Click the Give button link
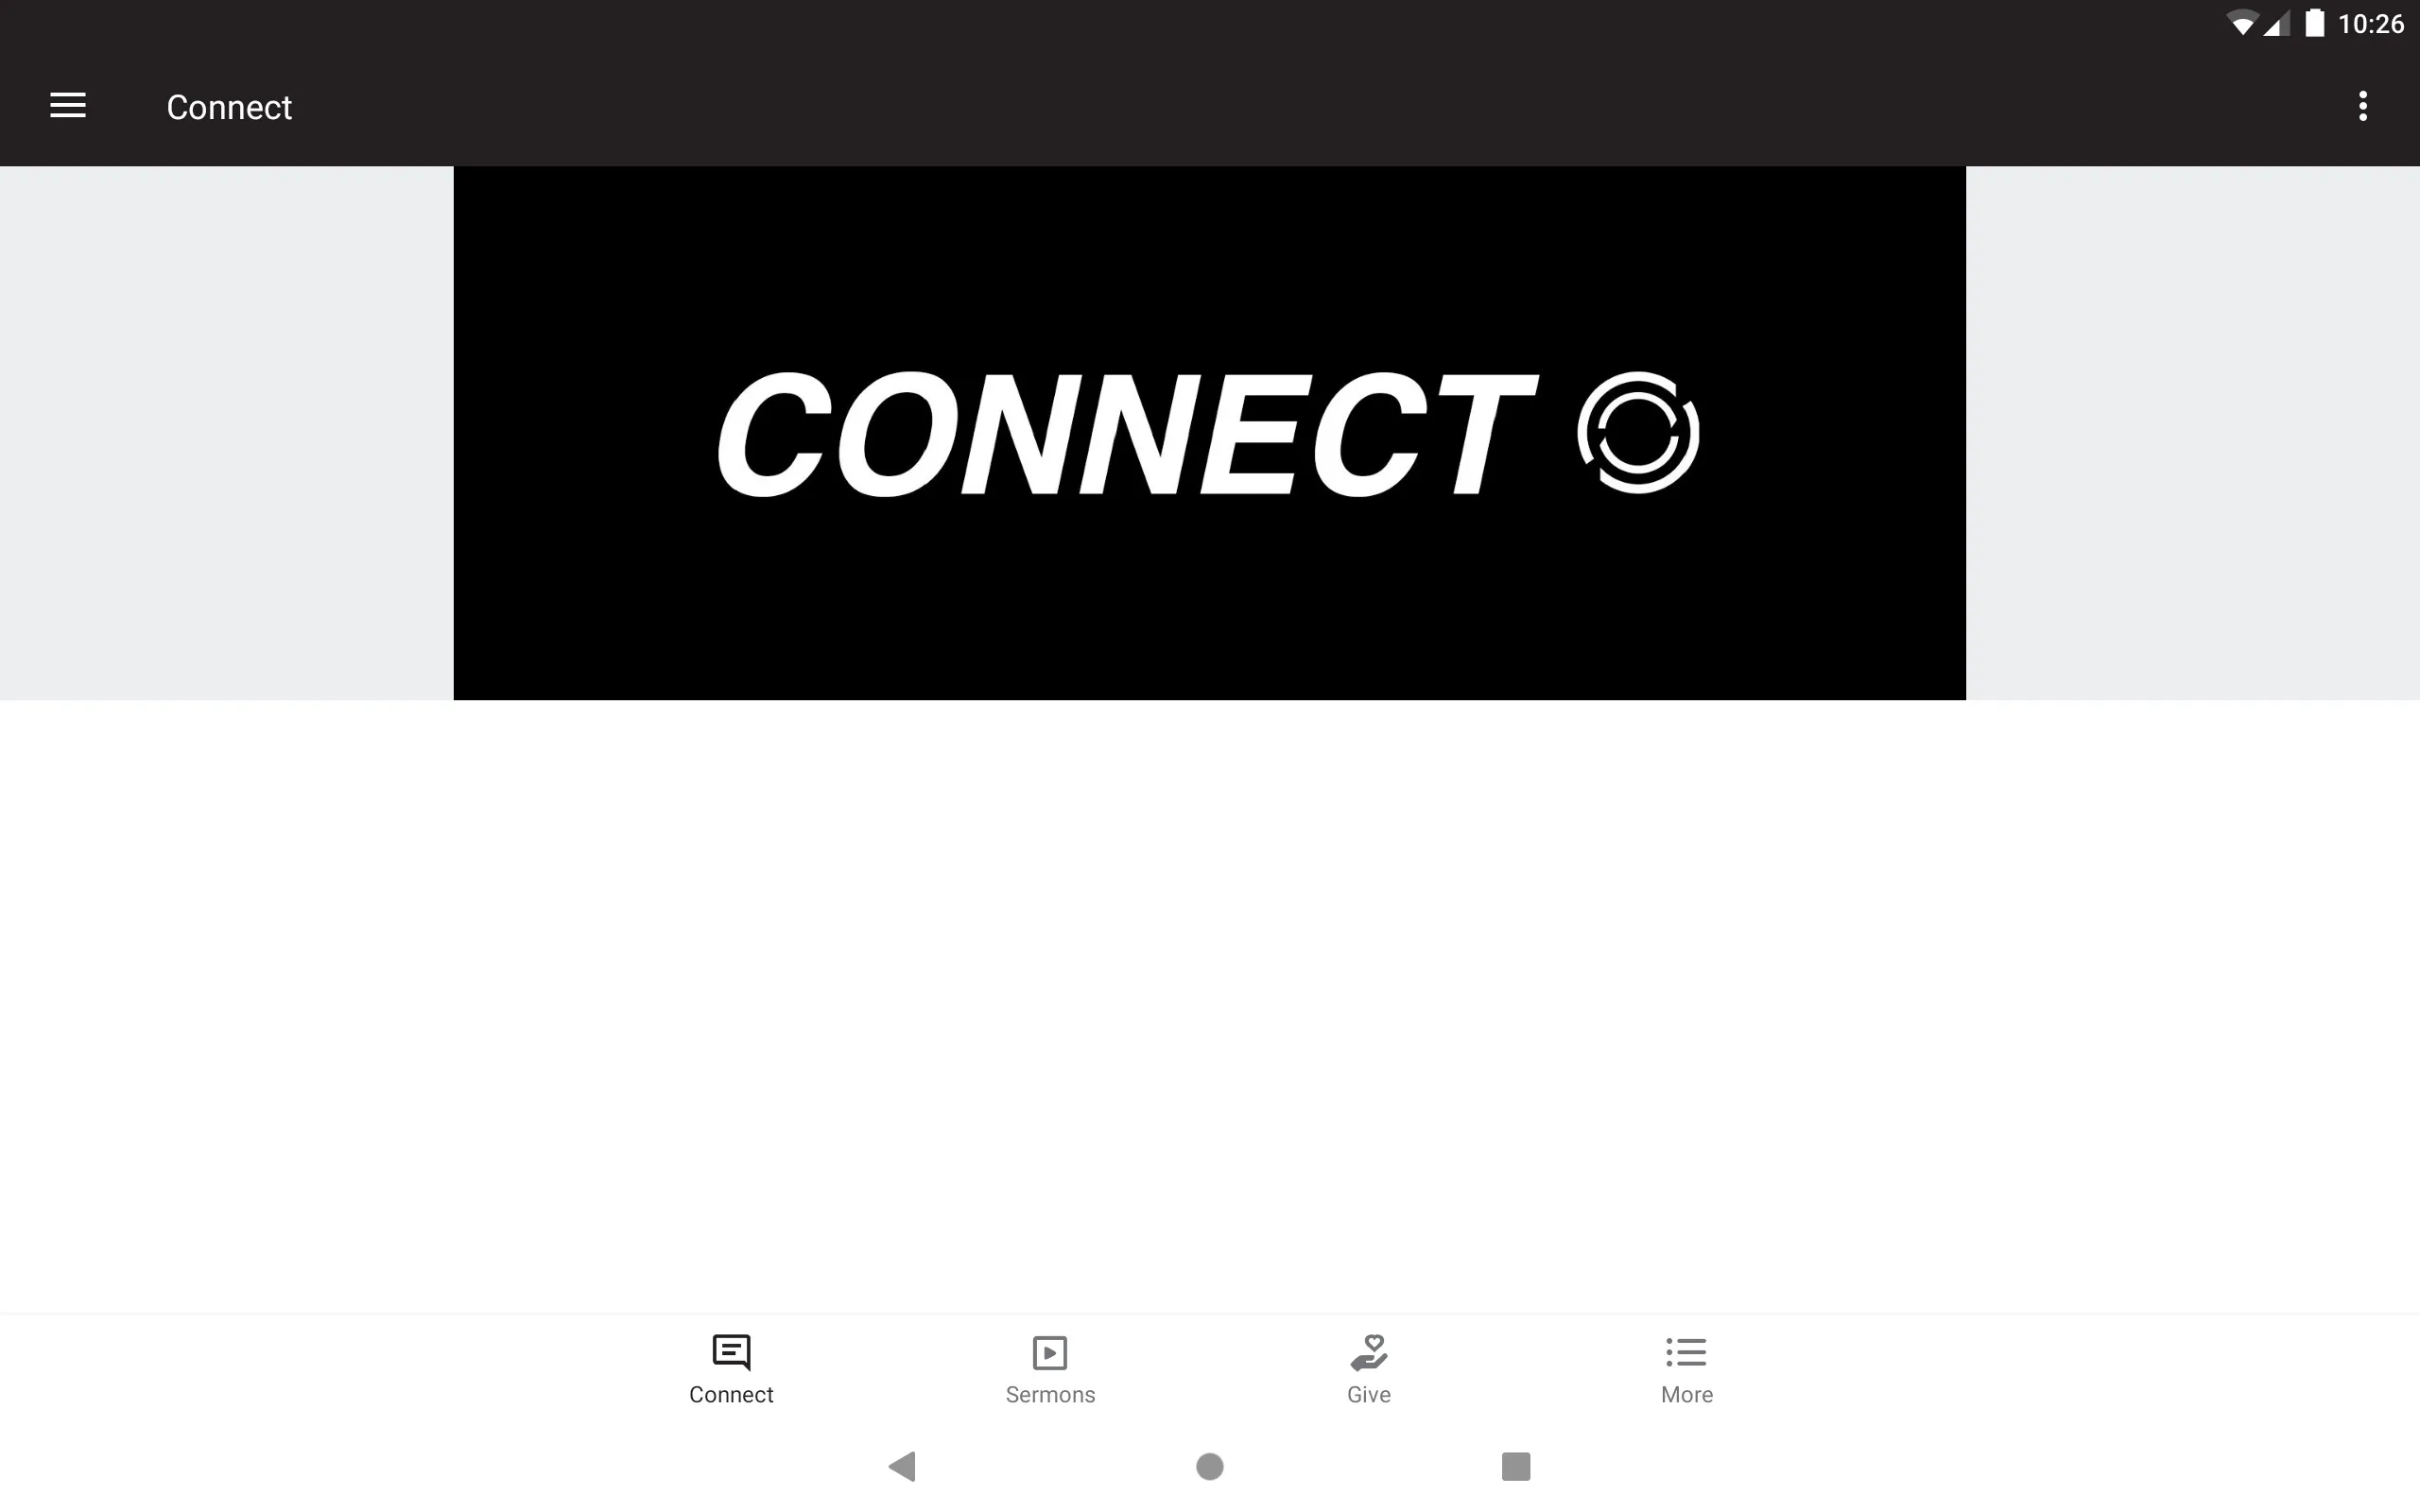Screen dimensions: 2420x1512 1368,1367
